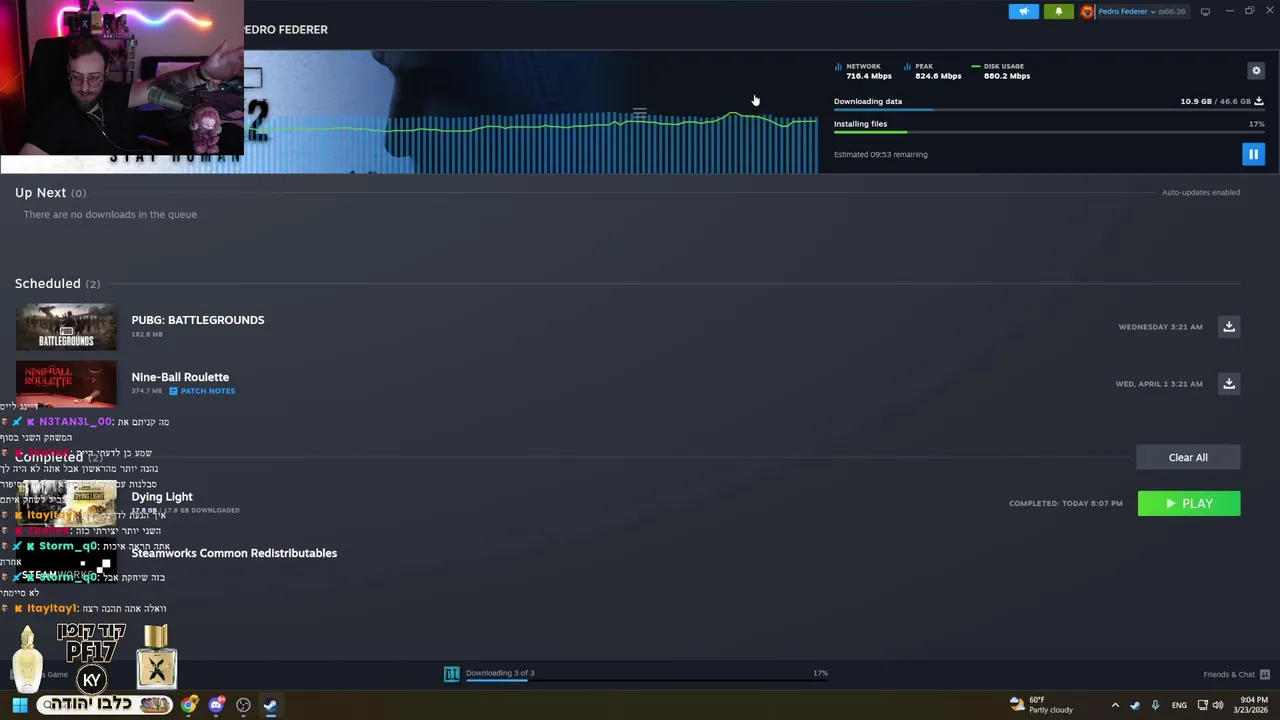Click the bottom Downloading 3 of 3 progress bar

point(646,681)
